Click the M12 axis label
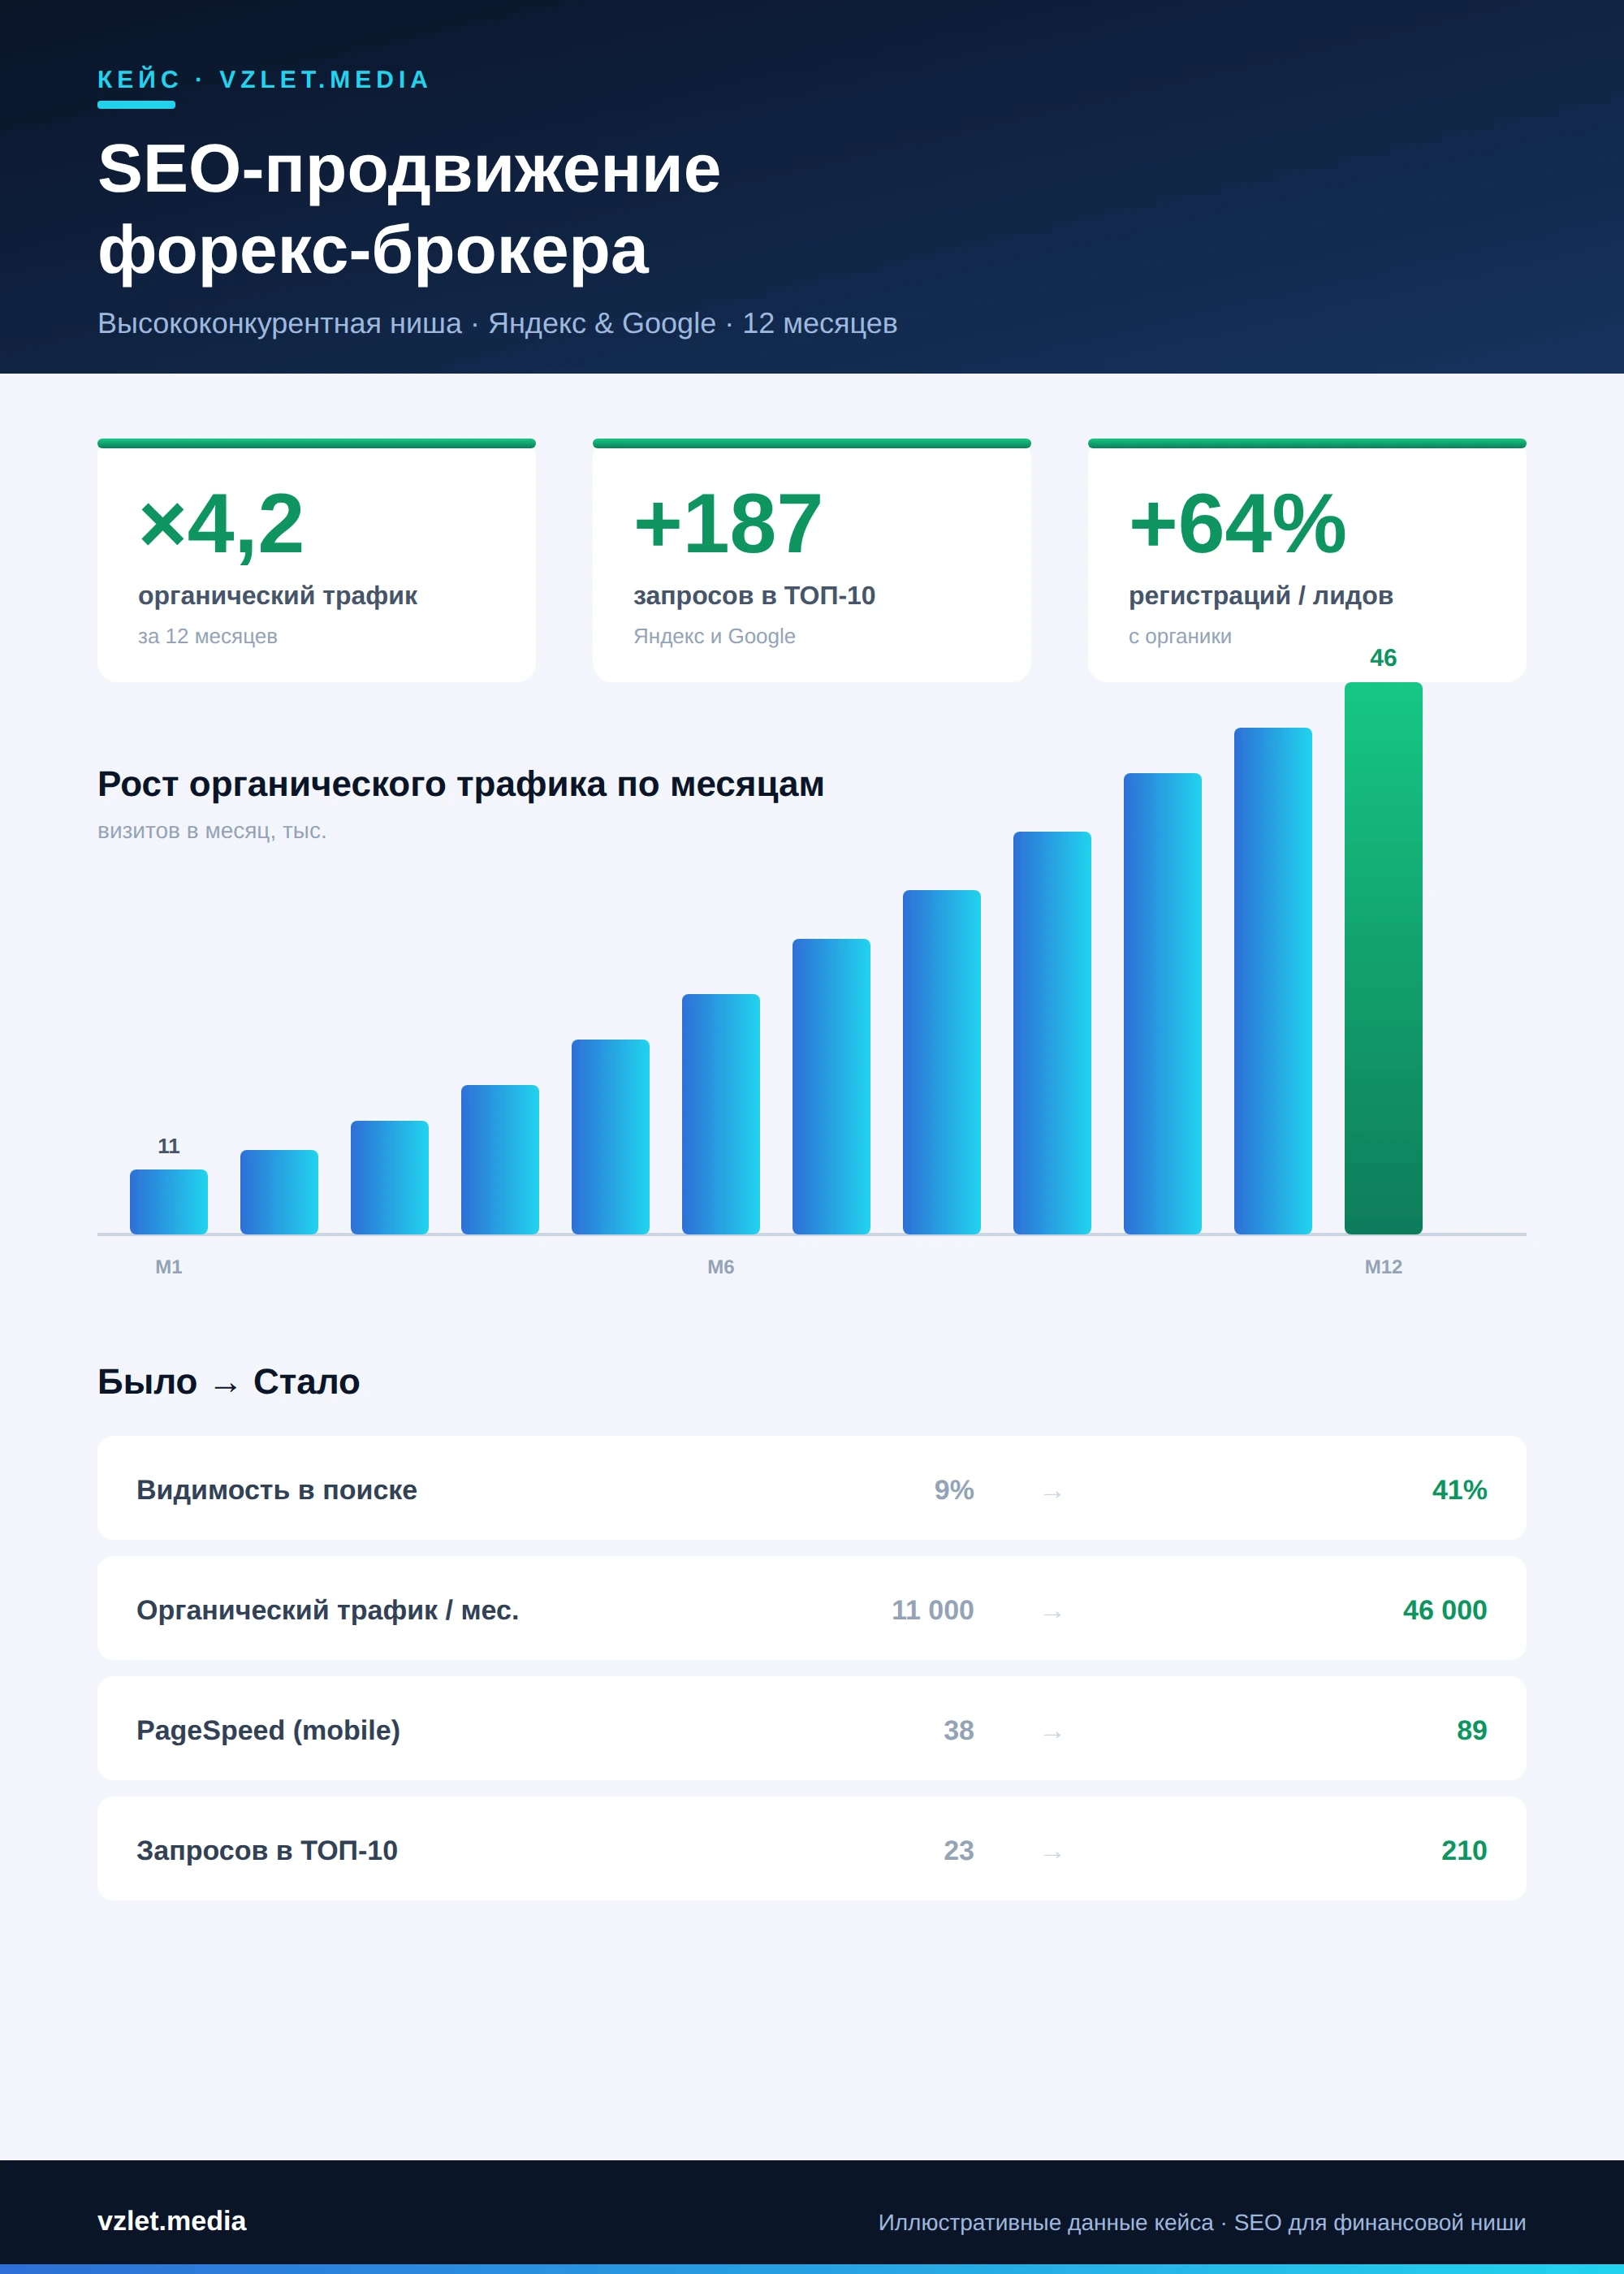 [1383, 1267]
